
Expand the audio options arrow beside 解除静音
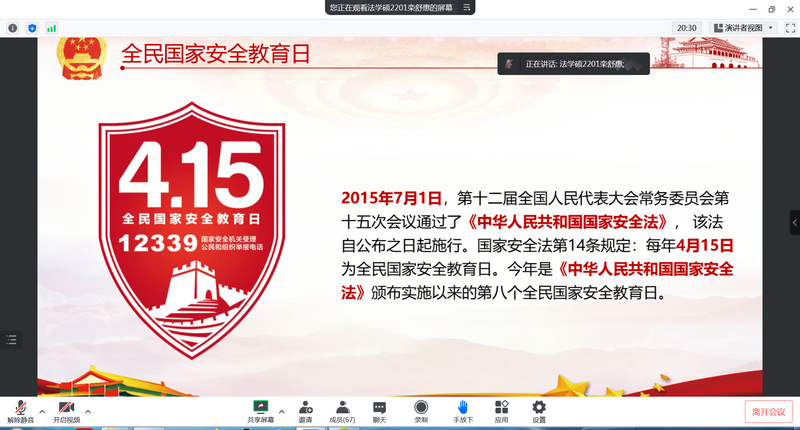click(x=42, y=410)
